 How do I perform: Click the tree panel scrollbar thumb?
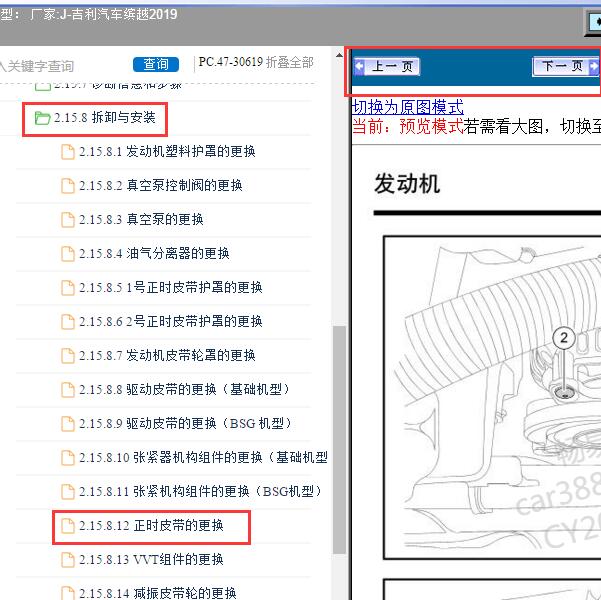point(339,440)
